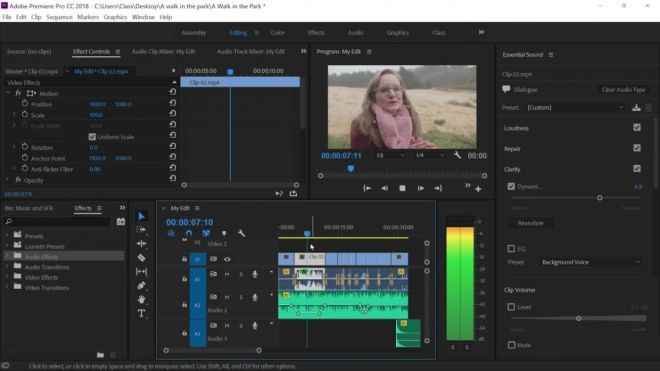Switch to the Audio workspace tab
This screenshot has height=371, width=660.
[355, 32]
